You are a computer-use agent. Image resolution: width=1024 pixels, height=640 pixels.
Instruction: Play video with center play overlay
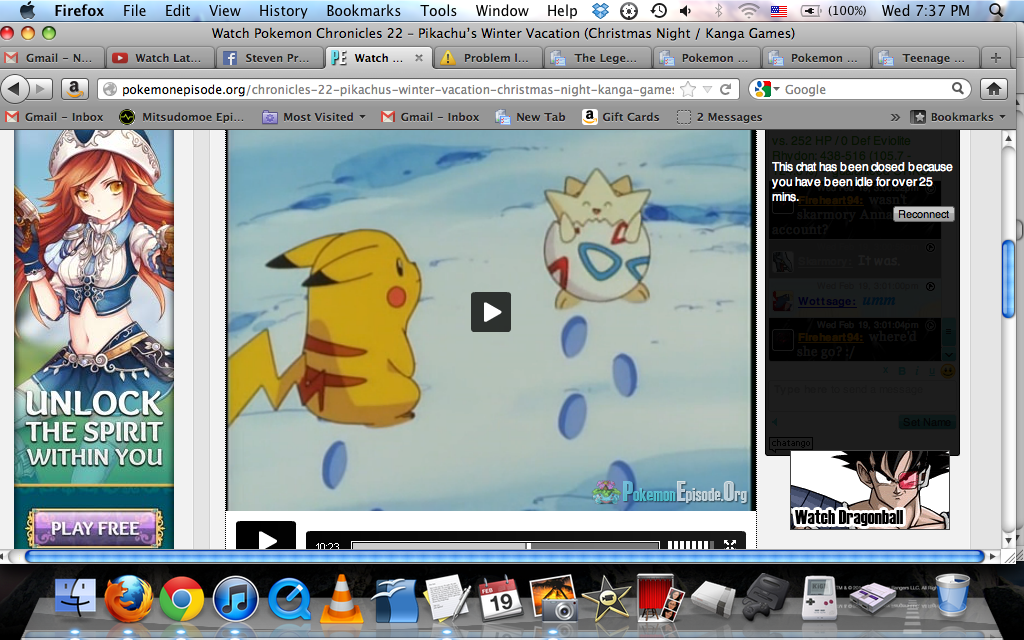click(490, 312)
